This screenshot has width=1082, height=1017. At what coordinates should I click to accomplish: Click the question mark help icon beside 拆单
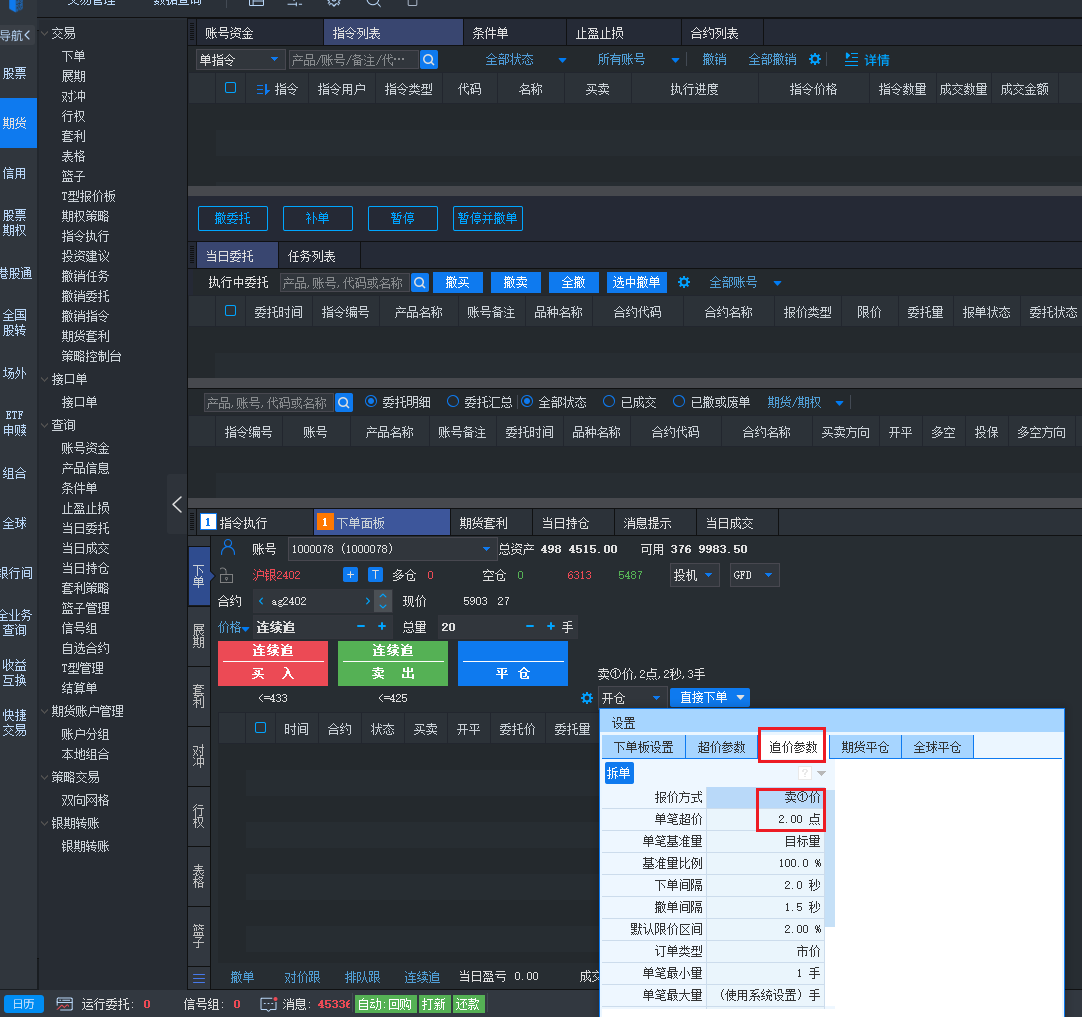pos(805,773)
